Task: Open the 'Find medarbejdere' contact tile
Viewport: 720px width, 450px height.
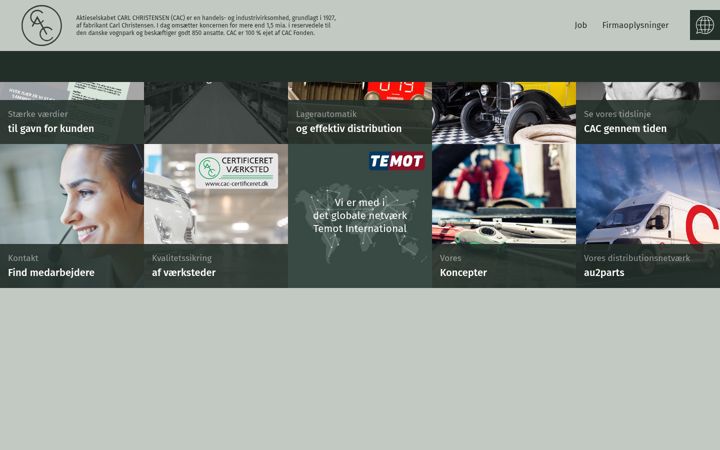Action: click(72, 266)
